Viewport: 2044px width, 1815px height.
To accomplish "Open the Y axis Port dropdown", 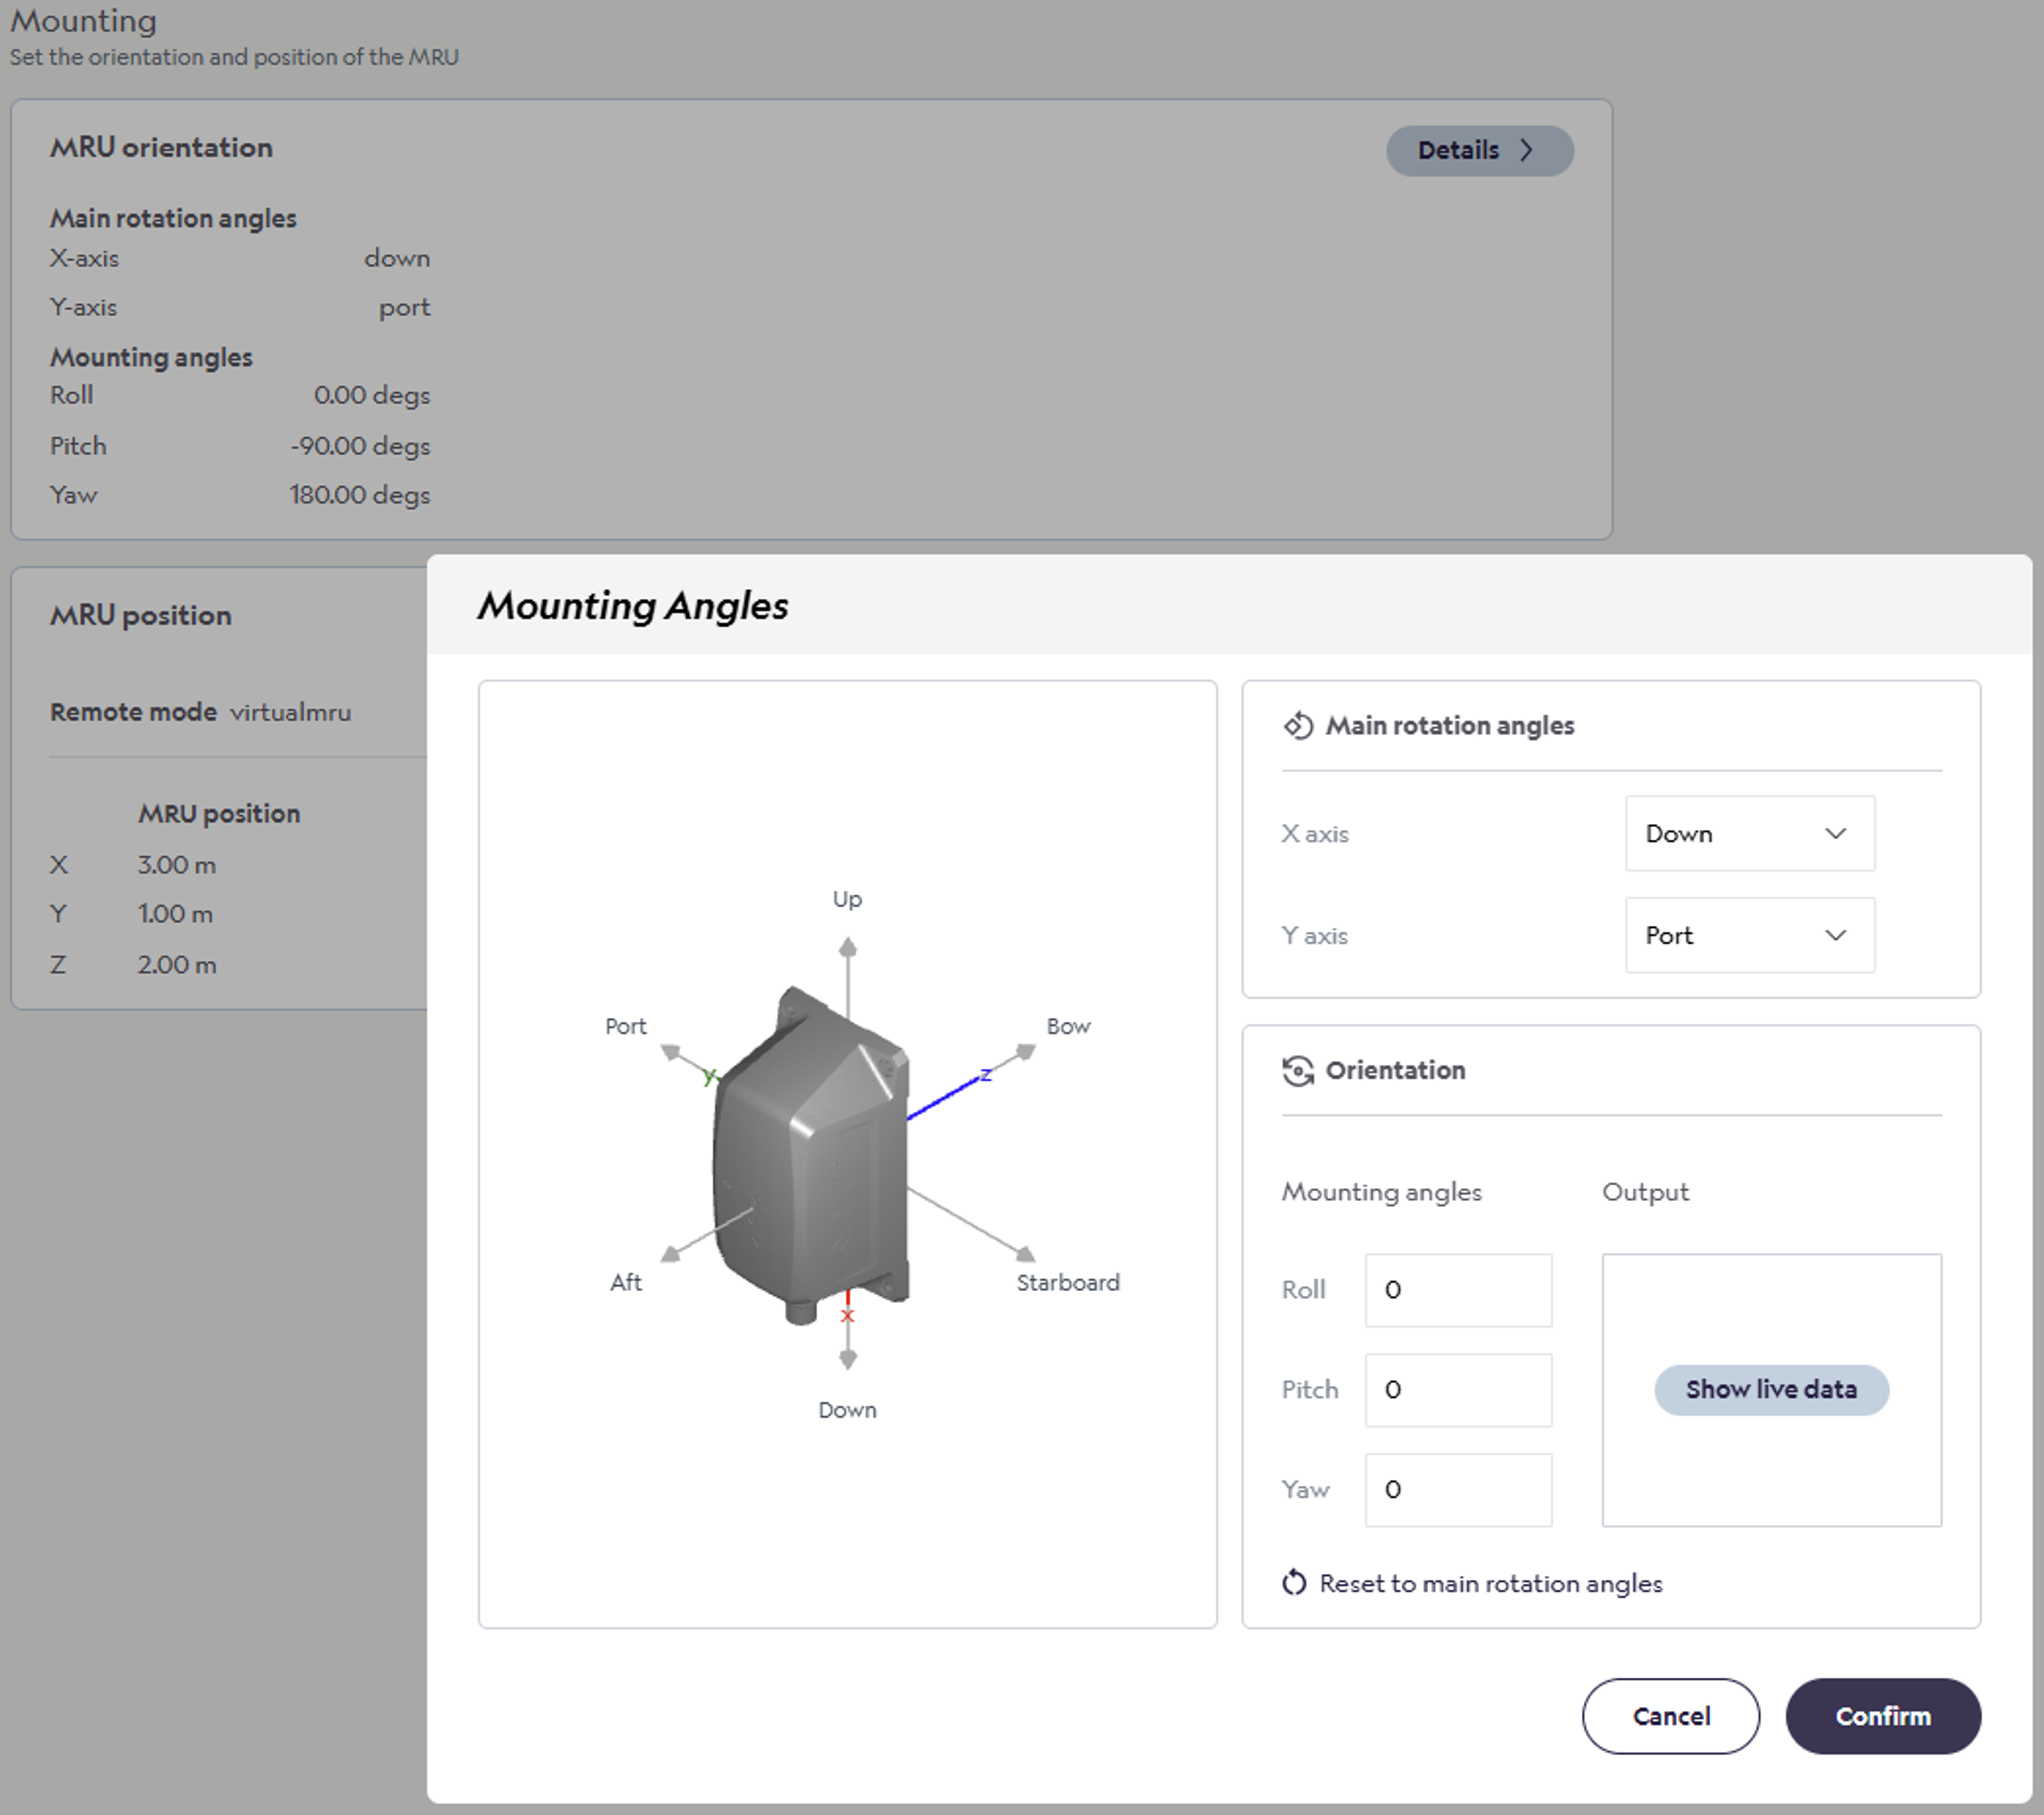I will click(x=1749, y=935).
